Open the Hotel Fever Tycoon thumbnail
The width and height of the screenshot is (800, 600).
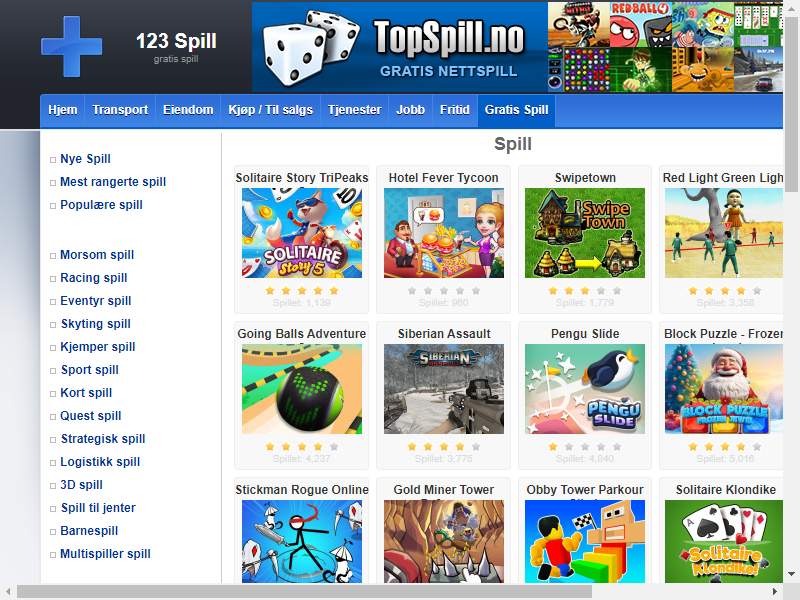tap(444, 233)
